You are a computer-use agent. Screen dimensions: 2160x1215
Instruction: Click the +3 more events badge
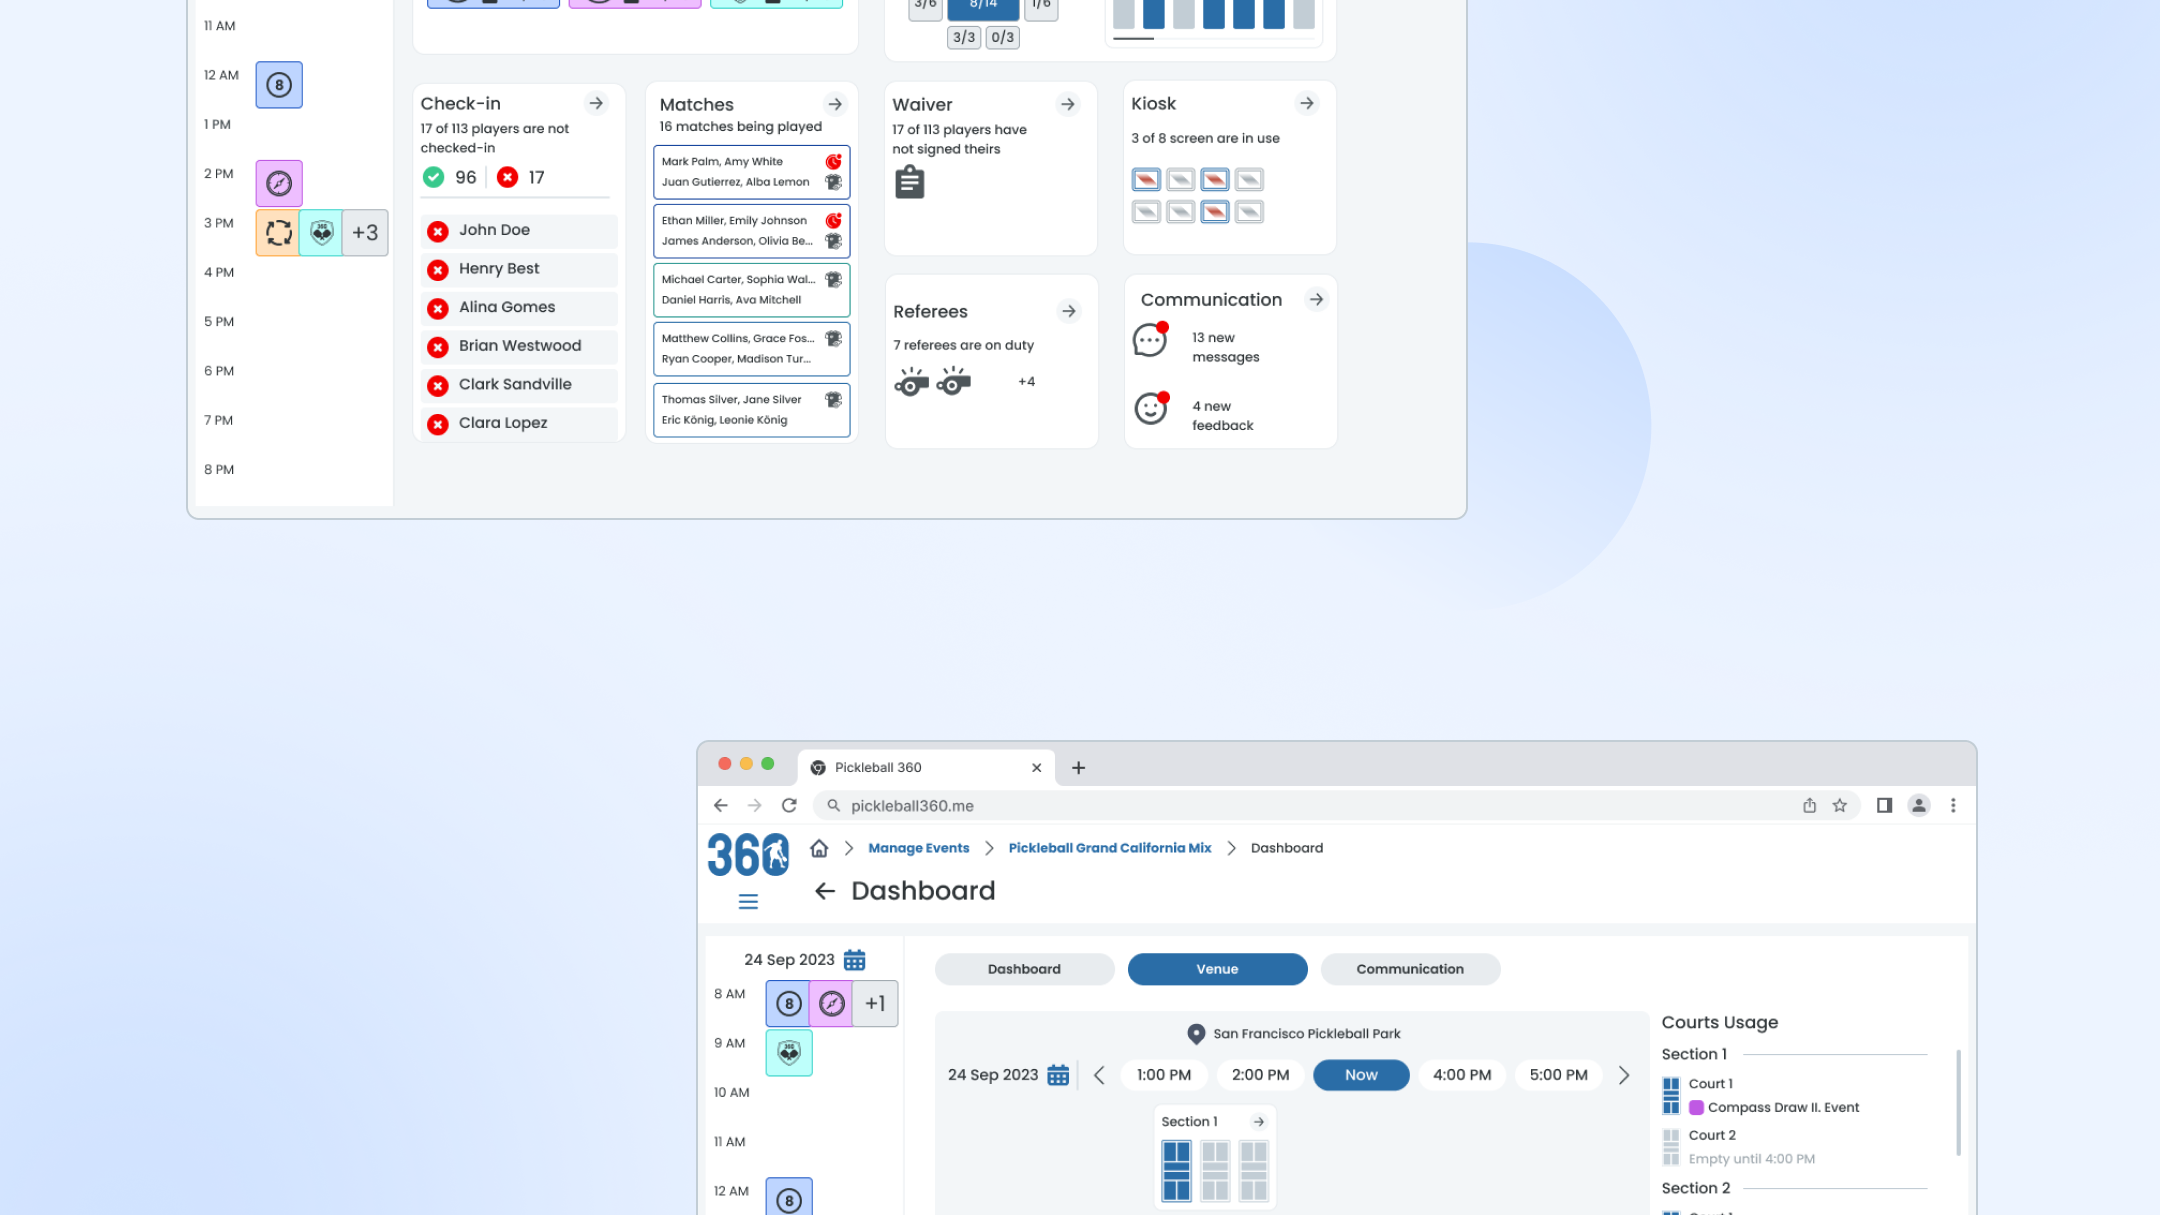(x=365, y=233)
